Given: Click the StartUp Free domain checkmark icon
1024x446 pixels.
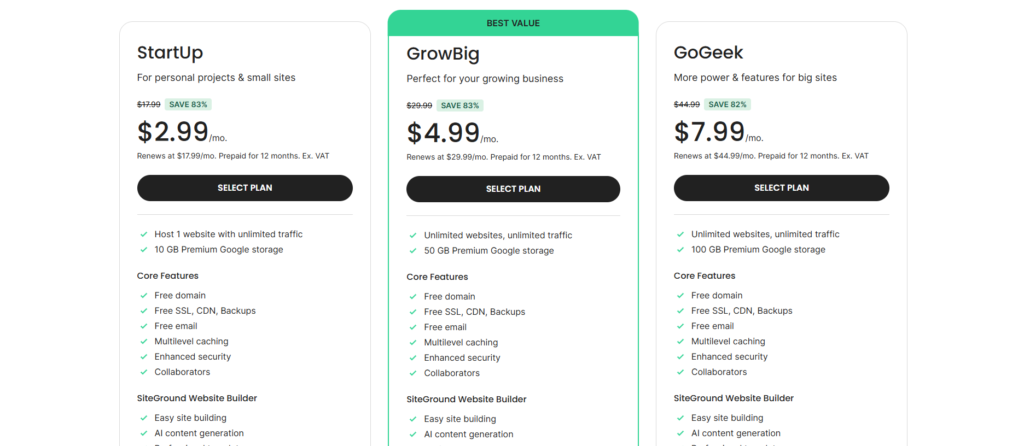Looking at the screenshot, I should coord(144,295).
